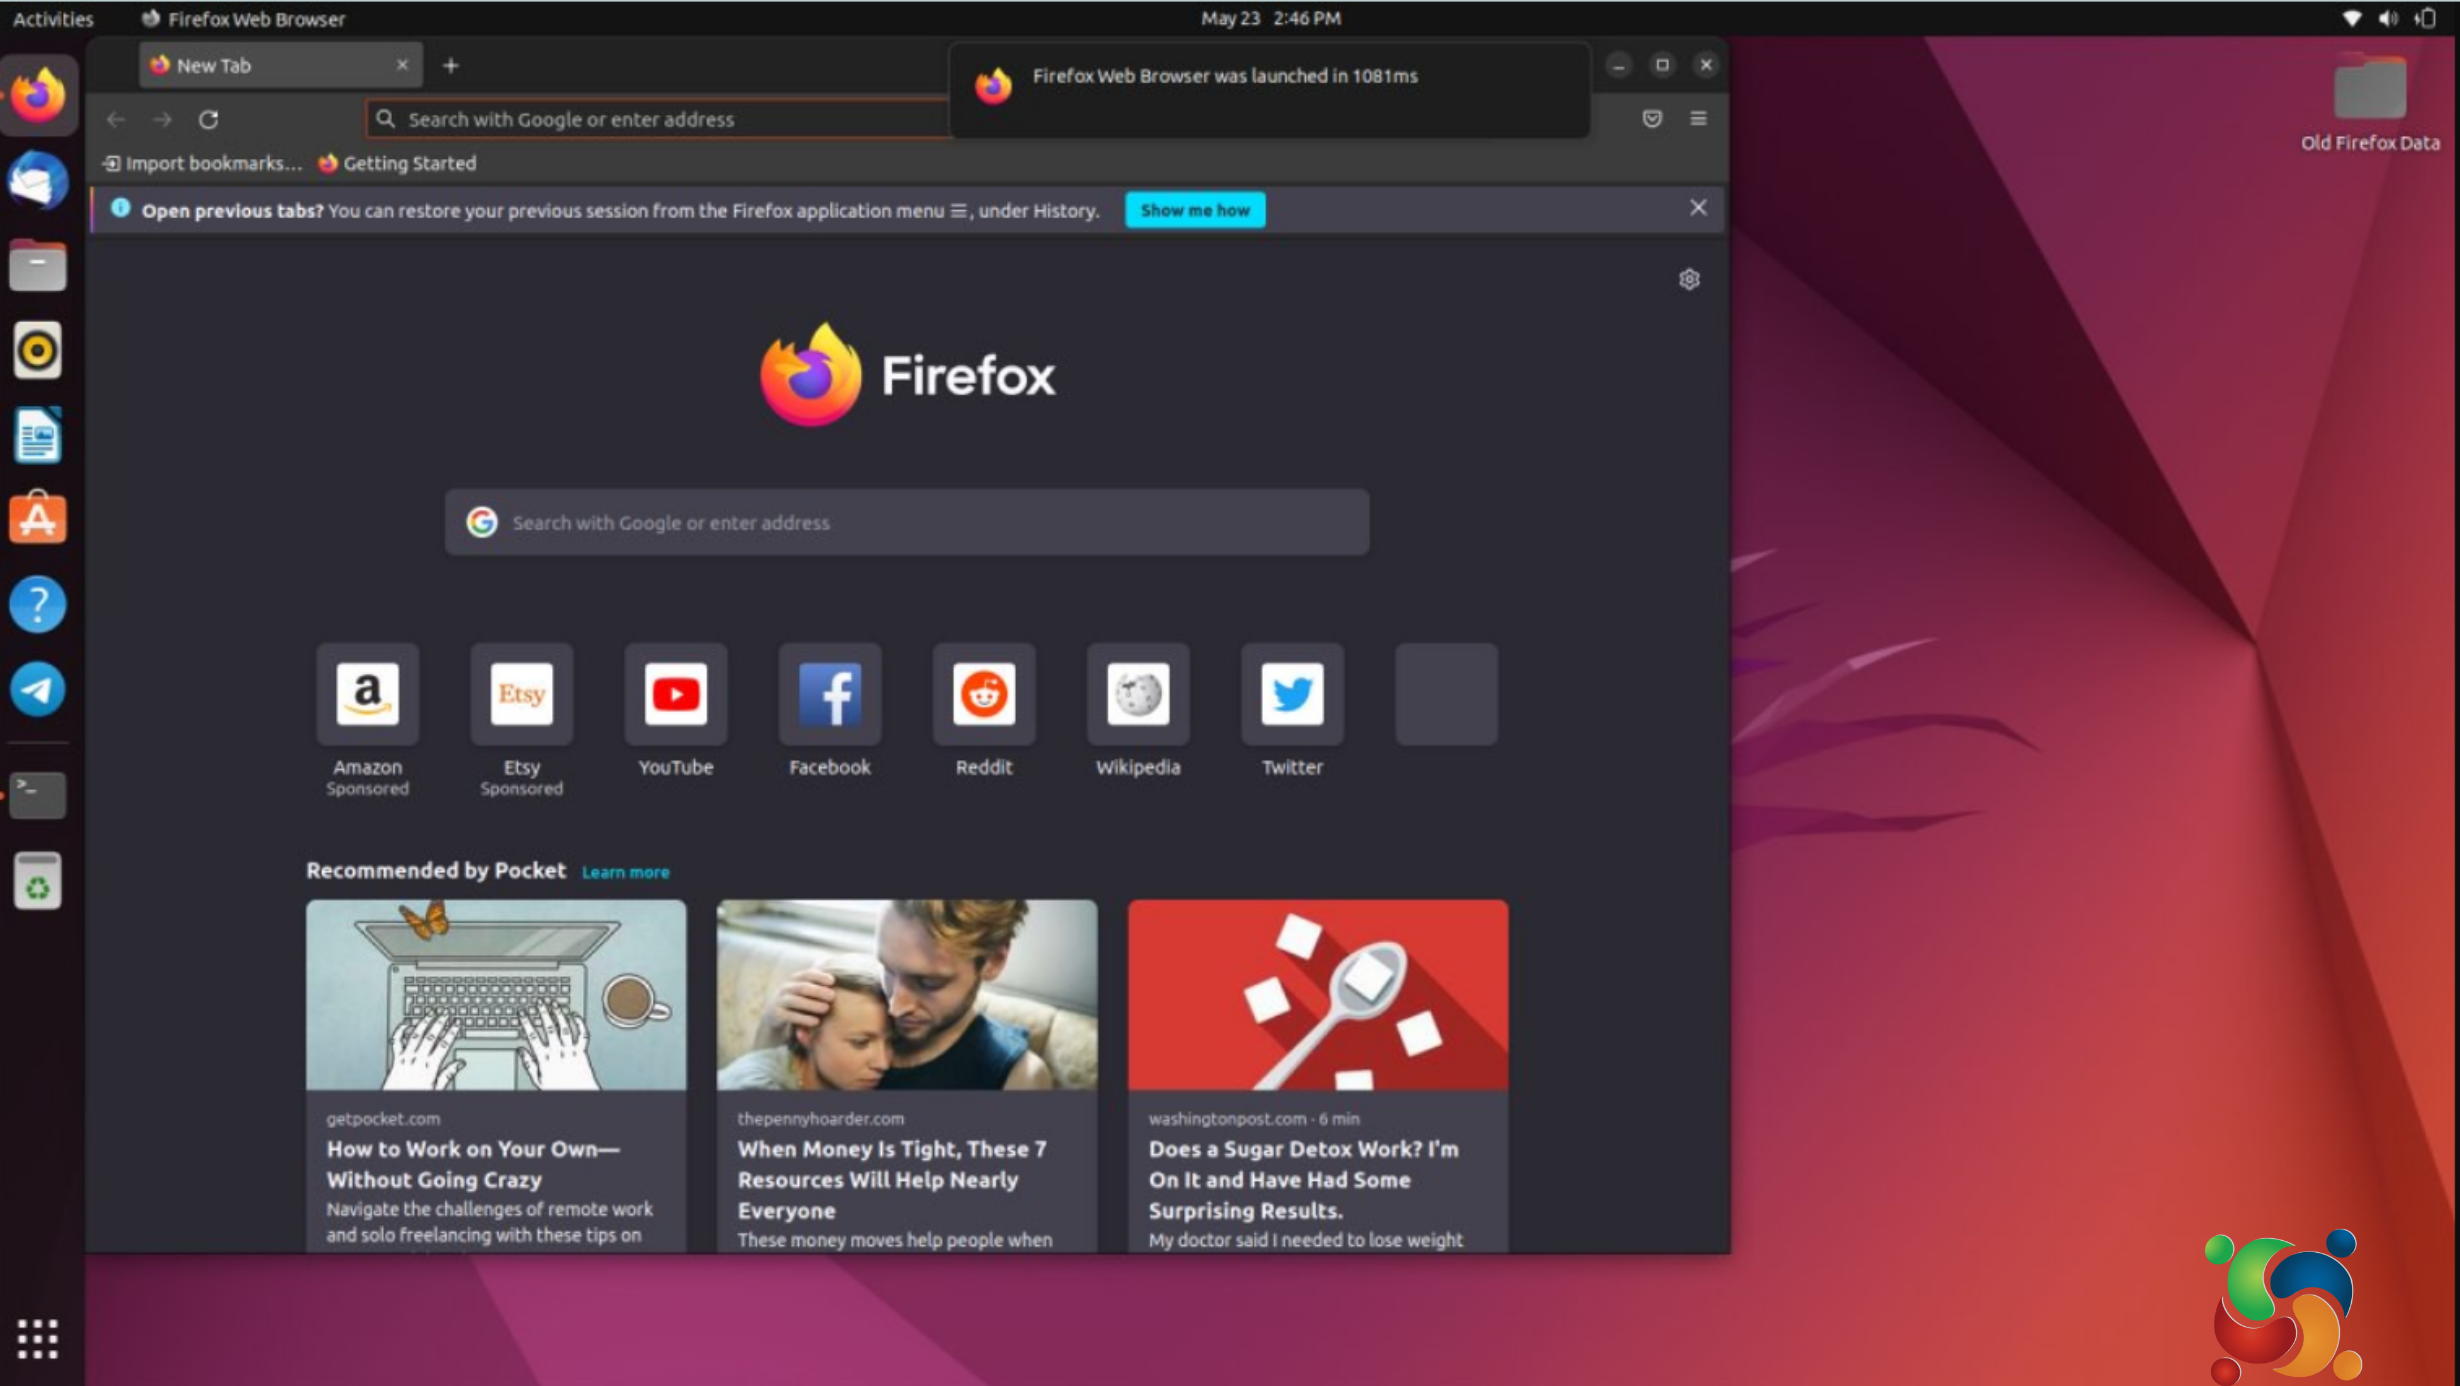Open When Money Is Tight article card
Image resolution: width=2460 pixels, height=1386 pixels.
pos(907,1075)
